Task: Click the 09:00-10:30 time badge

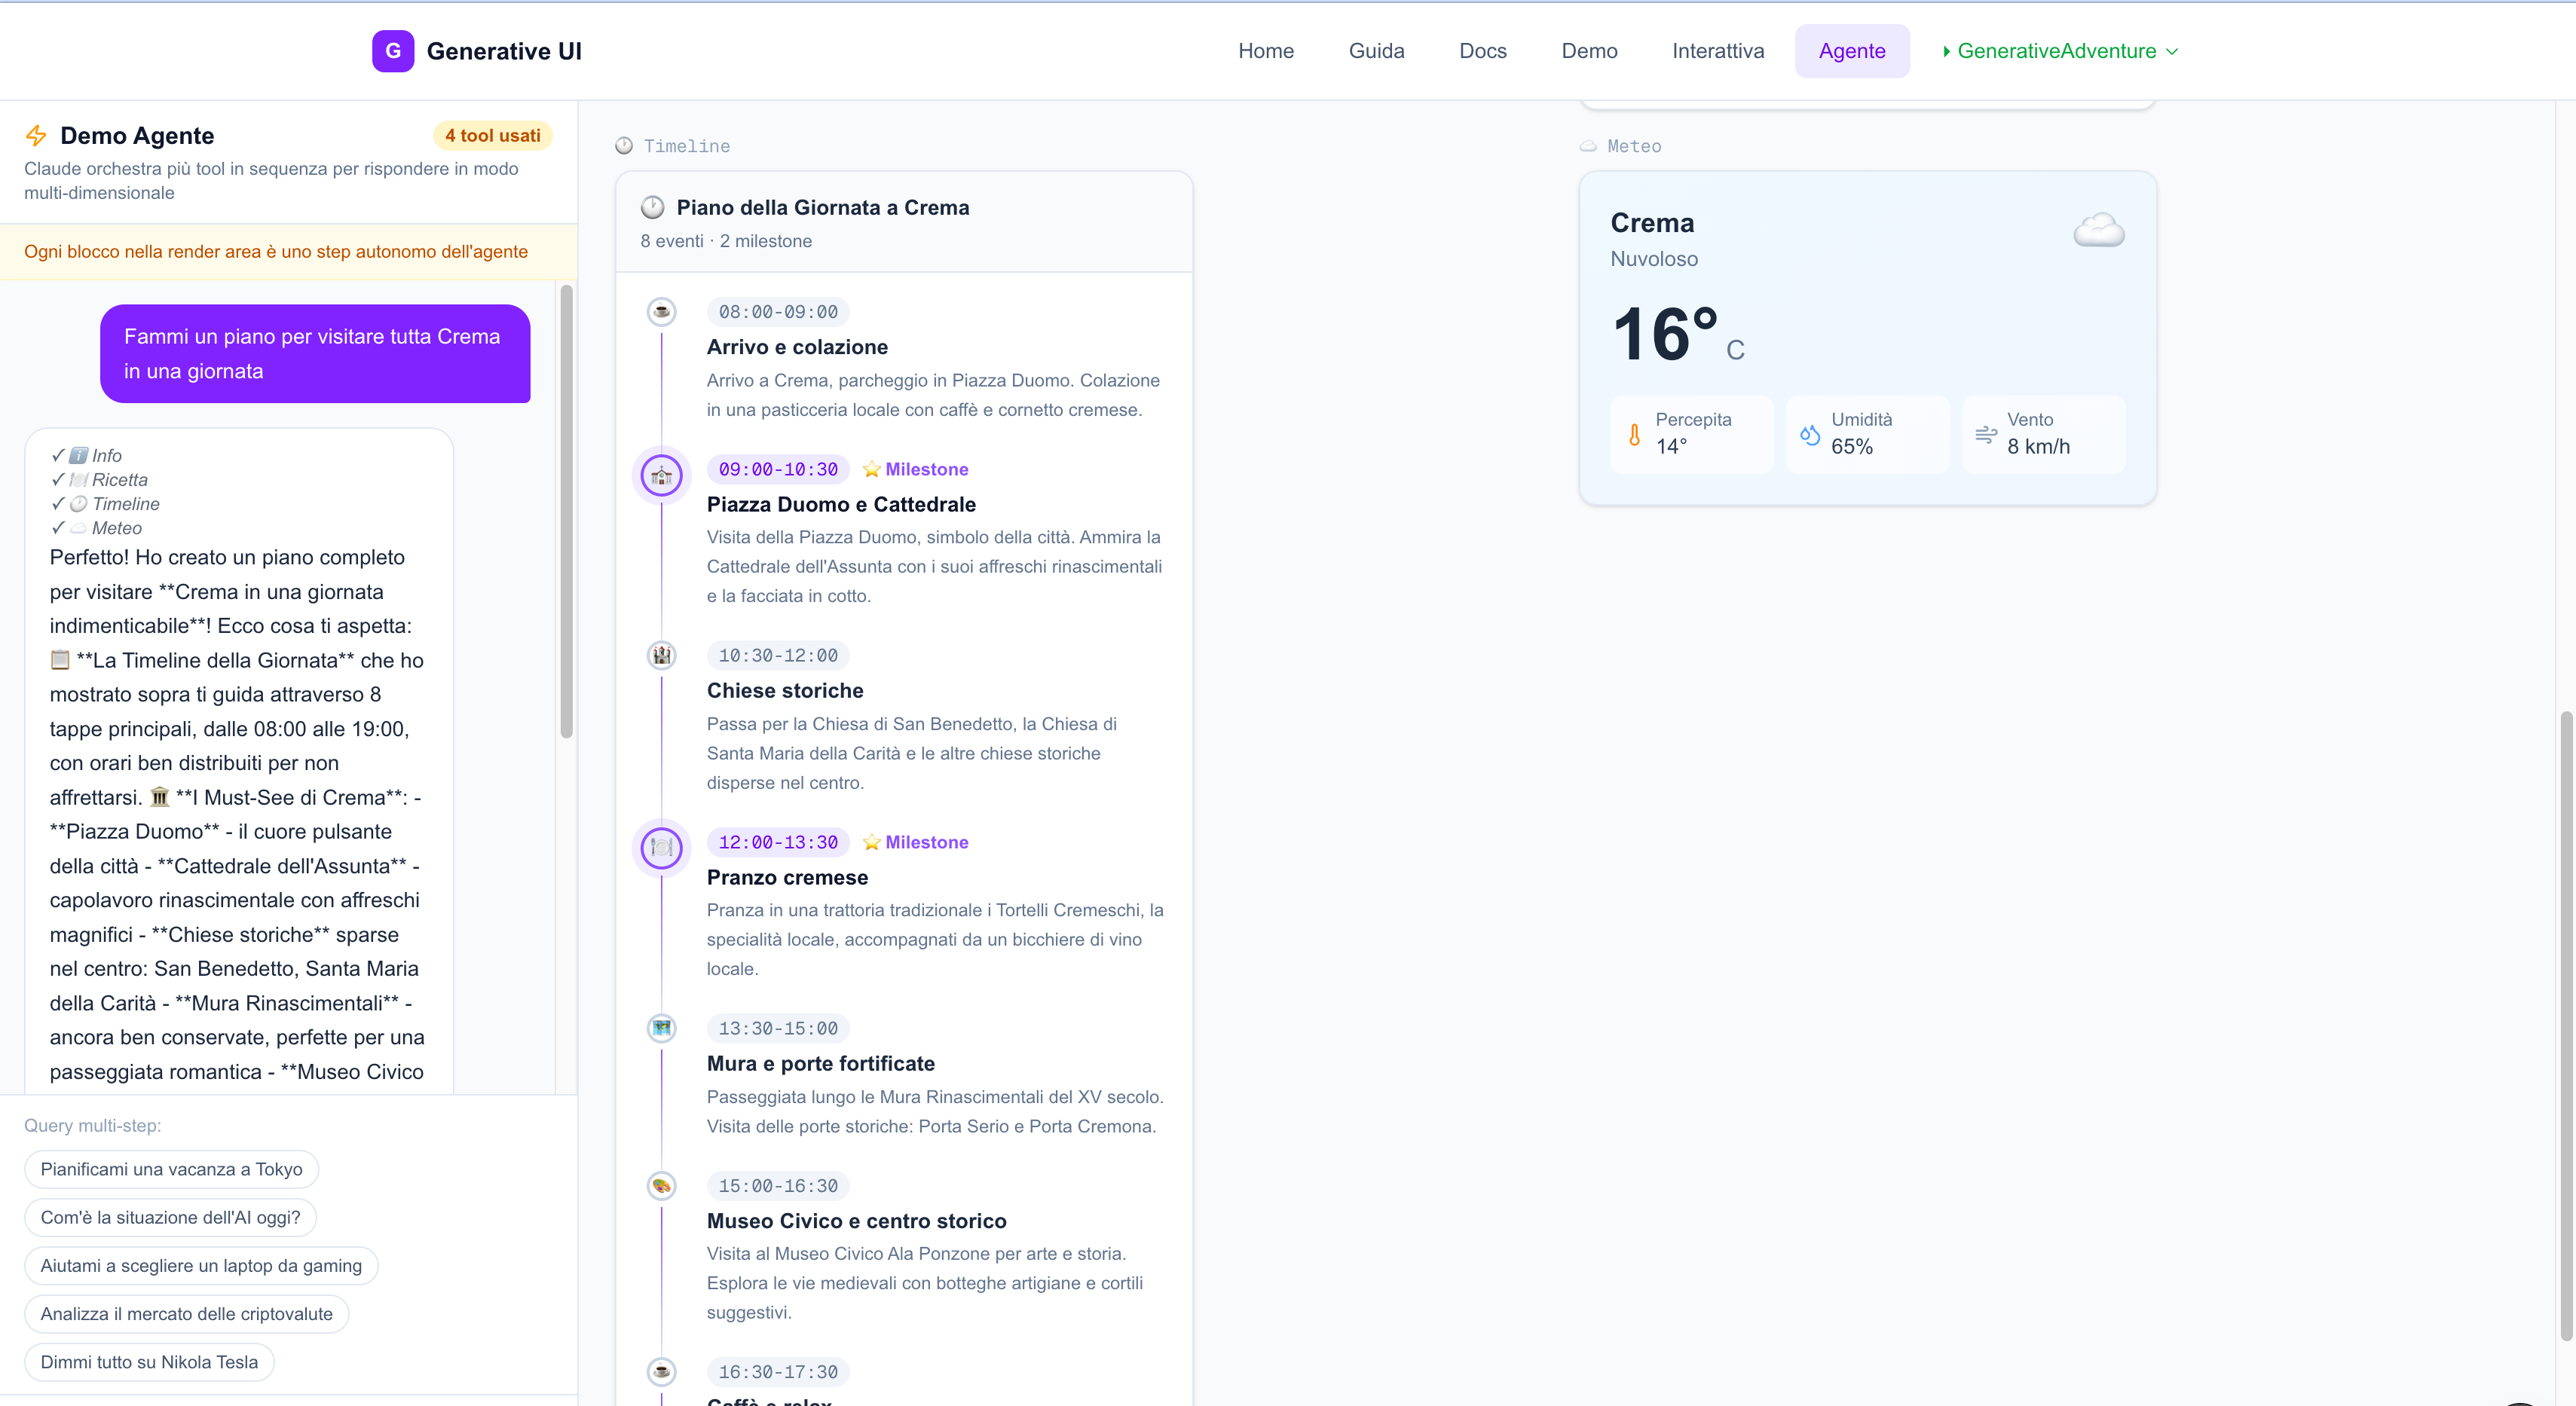Action: click(x=778, y=469)
